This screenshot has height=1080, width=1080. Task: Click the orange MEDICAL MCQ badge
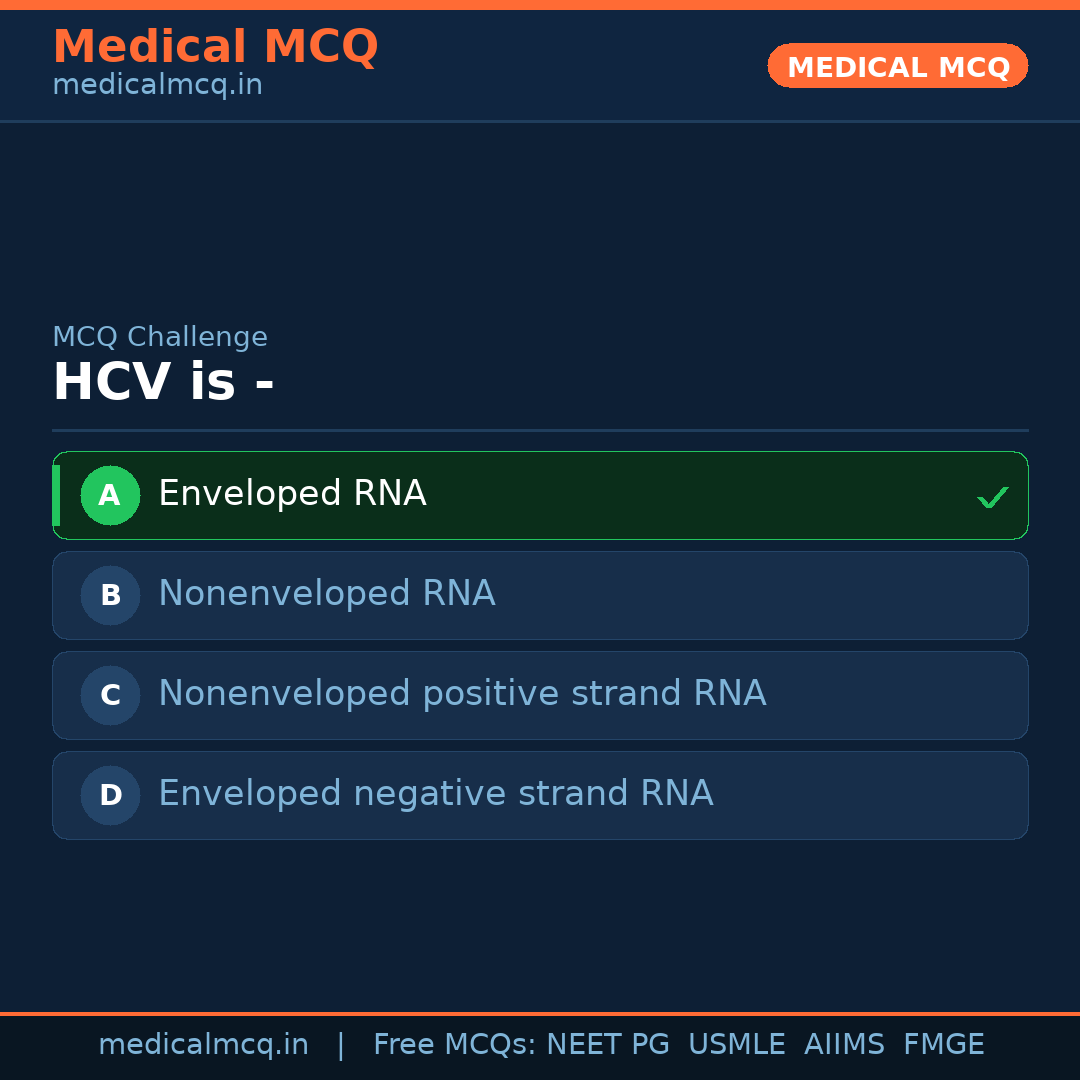click(897, 66)
